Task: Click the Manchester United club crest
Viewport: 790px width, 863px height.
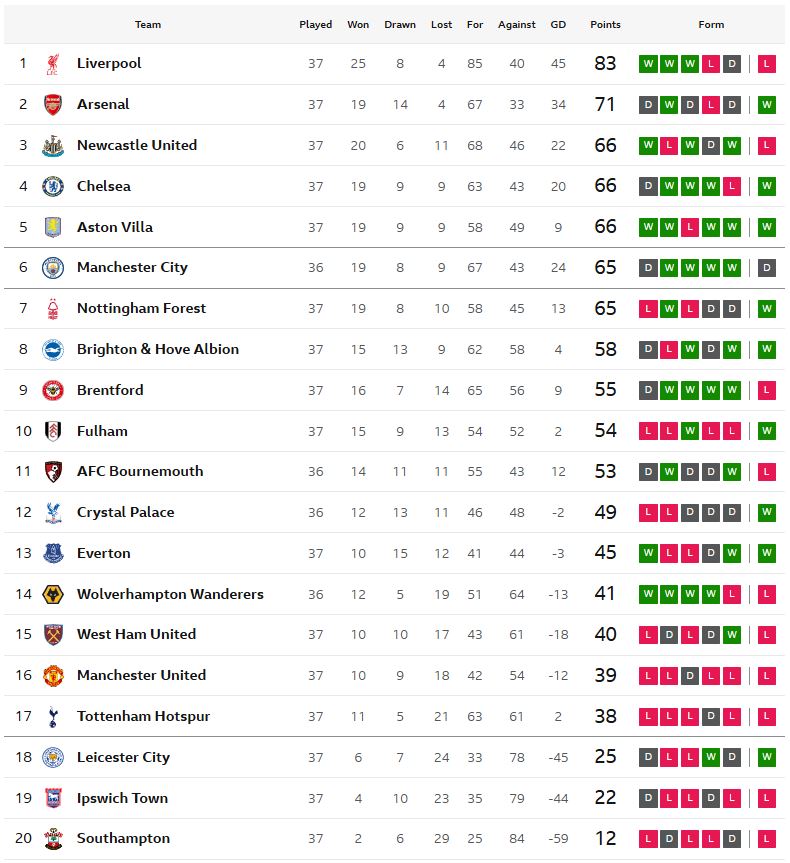Action: click(53, 676)
